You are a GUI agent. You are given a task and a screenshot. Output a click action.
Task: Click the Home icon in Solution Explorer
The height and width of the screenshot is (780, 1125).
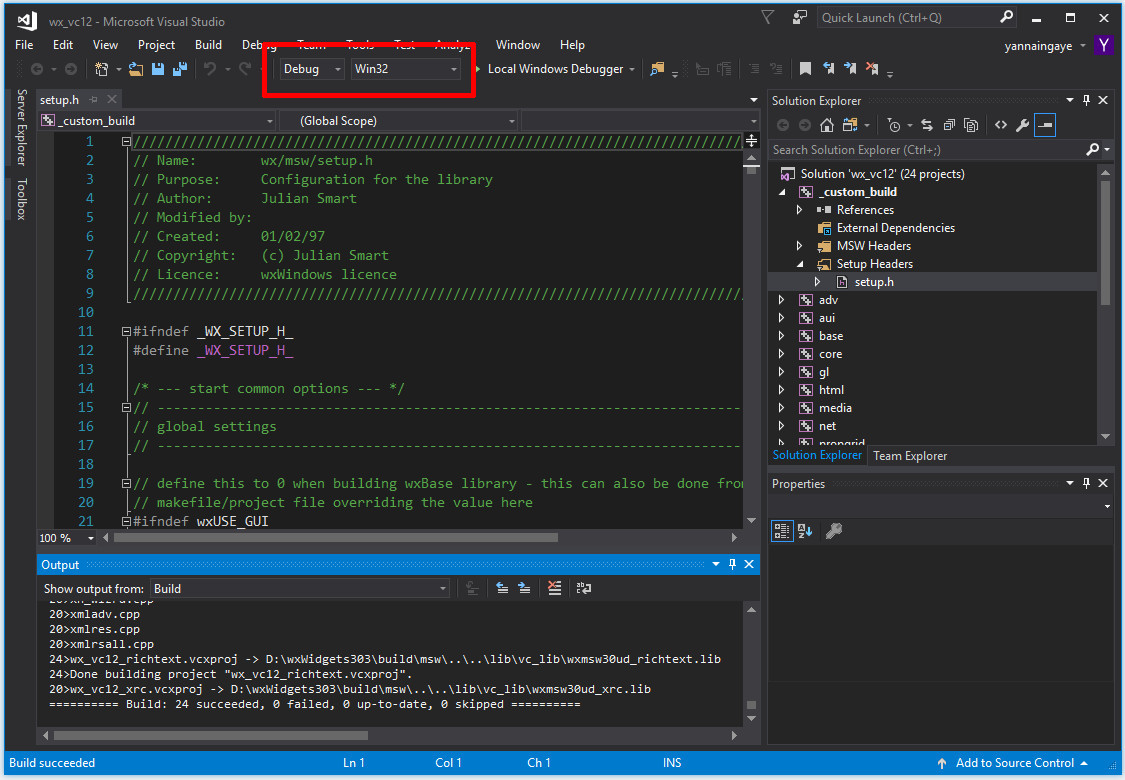click(827, 125)
